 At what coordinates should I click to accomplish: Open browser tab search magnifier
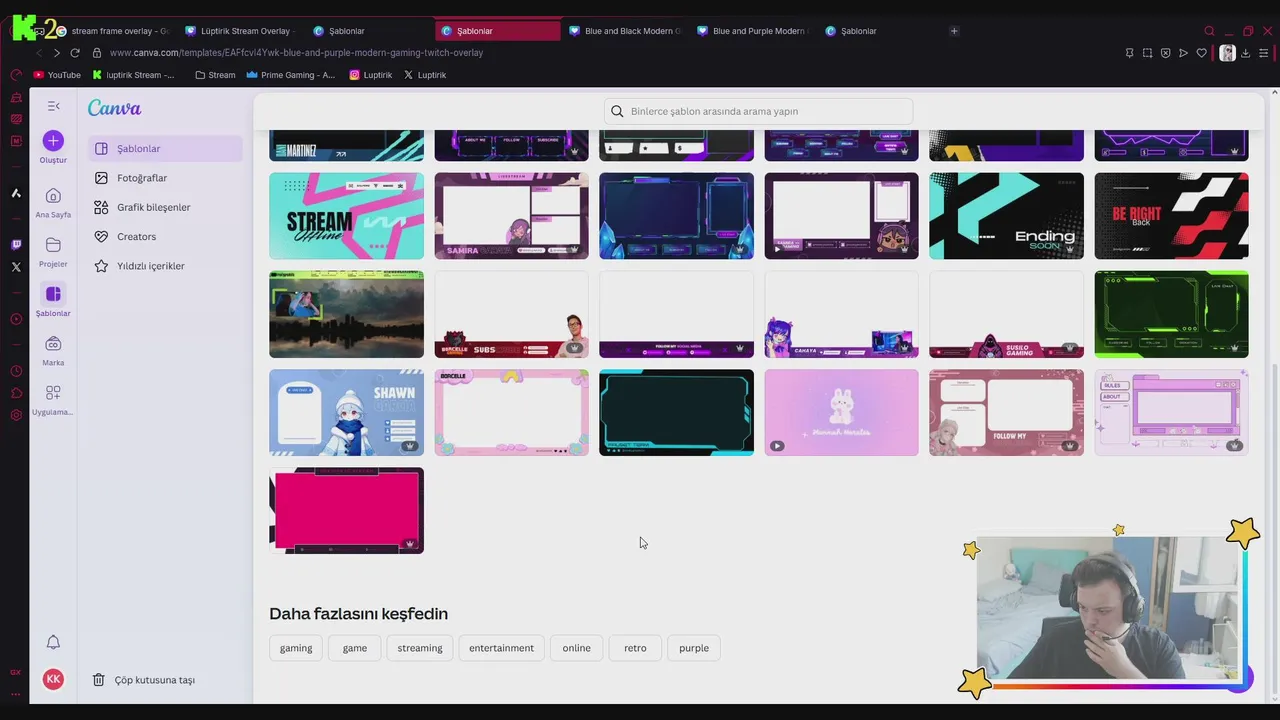[x=1209, y=31]
